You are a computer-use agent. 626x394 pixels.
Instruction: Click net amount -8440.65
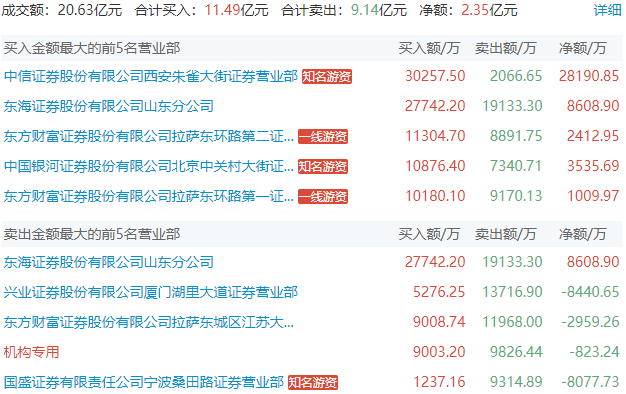pos(590,292)
